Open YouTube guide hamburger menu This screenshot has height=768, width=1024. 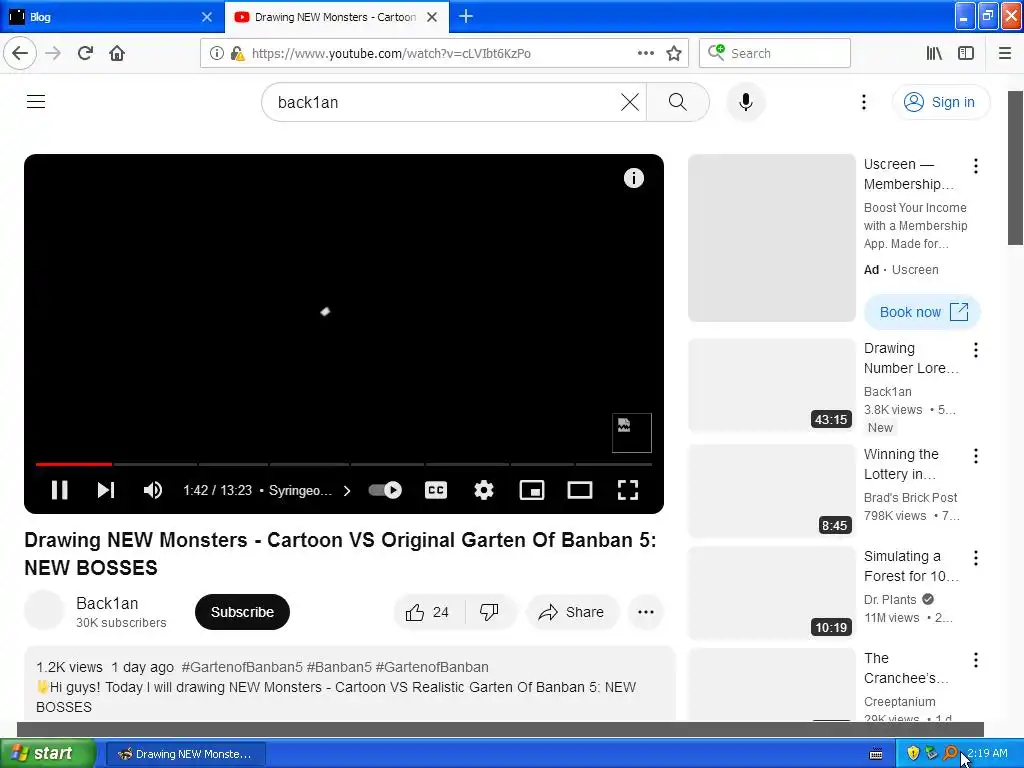coord(36,102)
